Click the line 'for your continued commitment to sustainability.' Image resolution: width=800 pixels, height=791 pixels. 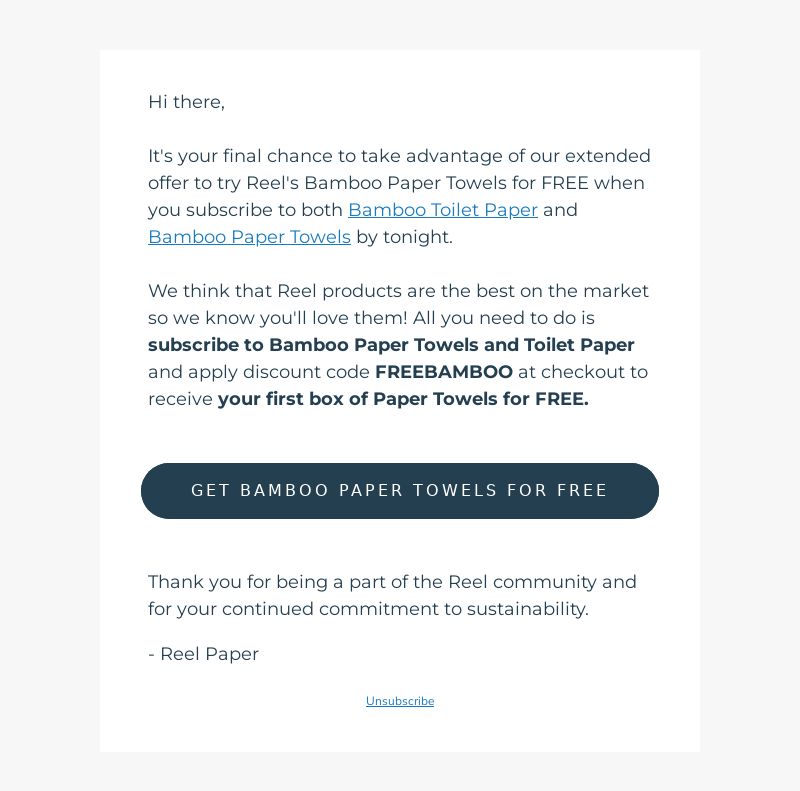(368, 609)
